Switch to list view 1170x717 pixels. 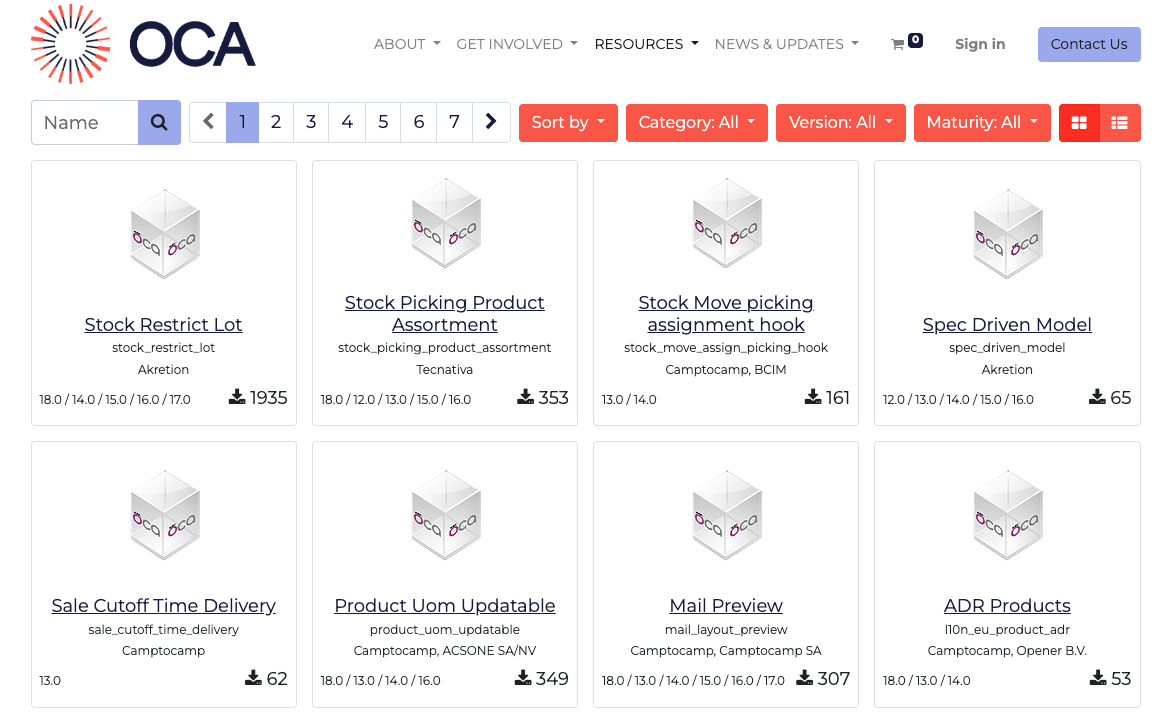[x=1119, y=123]
